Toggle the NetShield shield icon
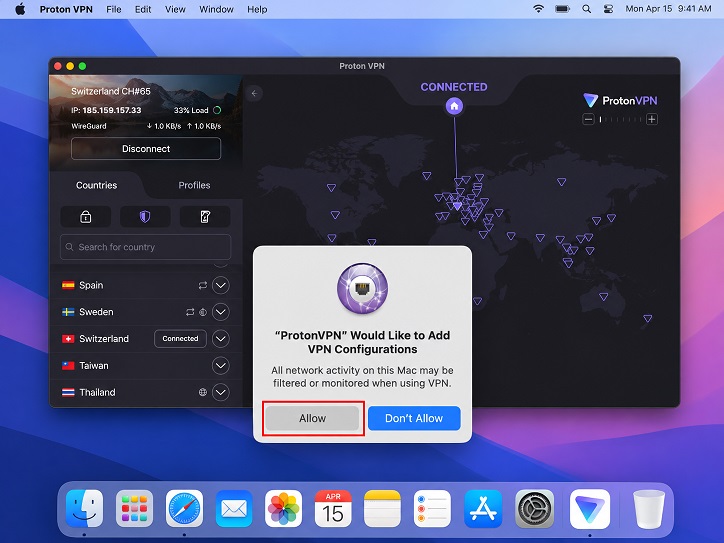Screen dimensions: 724x543 click(x=145, y=217)
